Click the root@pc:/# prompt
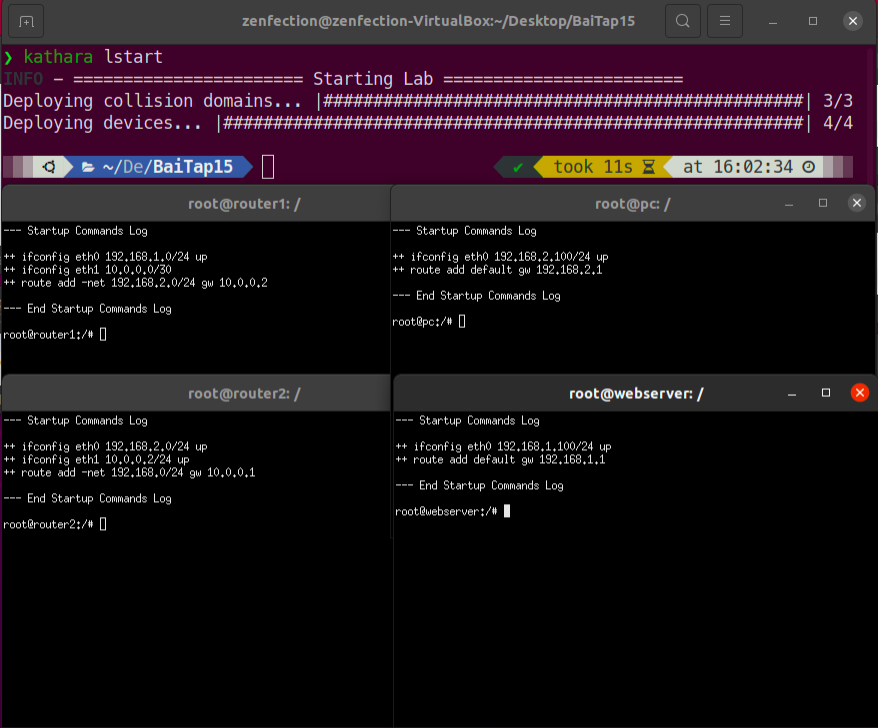The height and width of the screenshot is (728, 878). 422,322
